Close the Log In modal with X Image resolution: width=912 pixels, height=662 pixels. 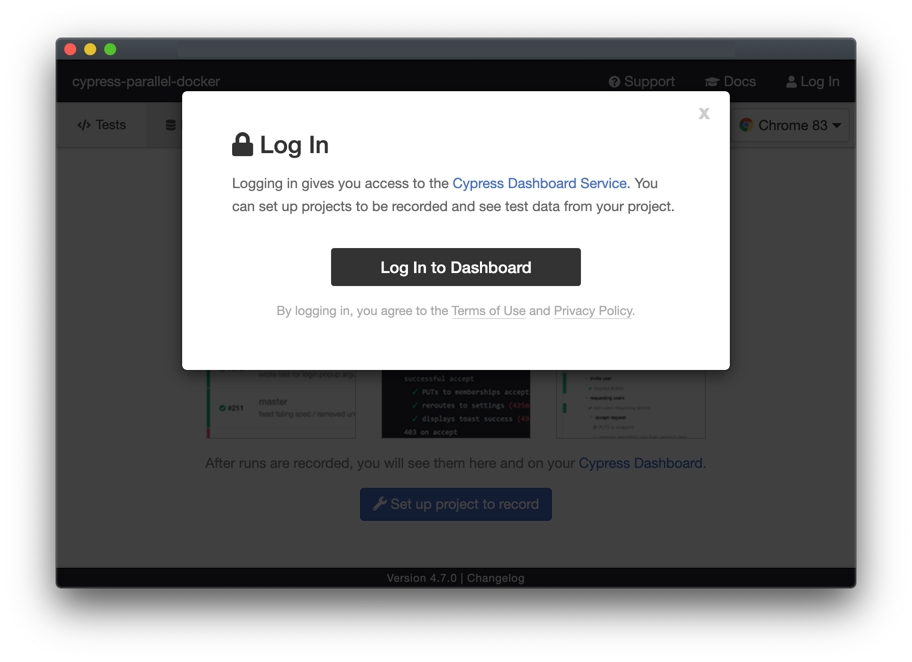pyautogui.click(x=704, y=113)
